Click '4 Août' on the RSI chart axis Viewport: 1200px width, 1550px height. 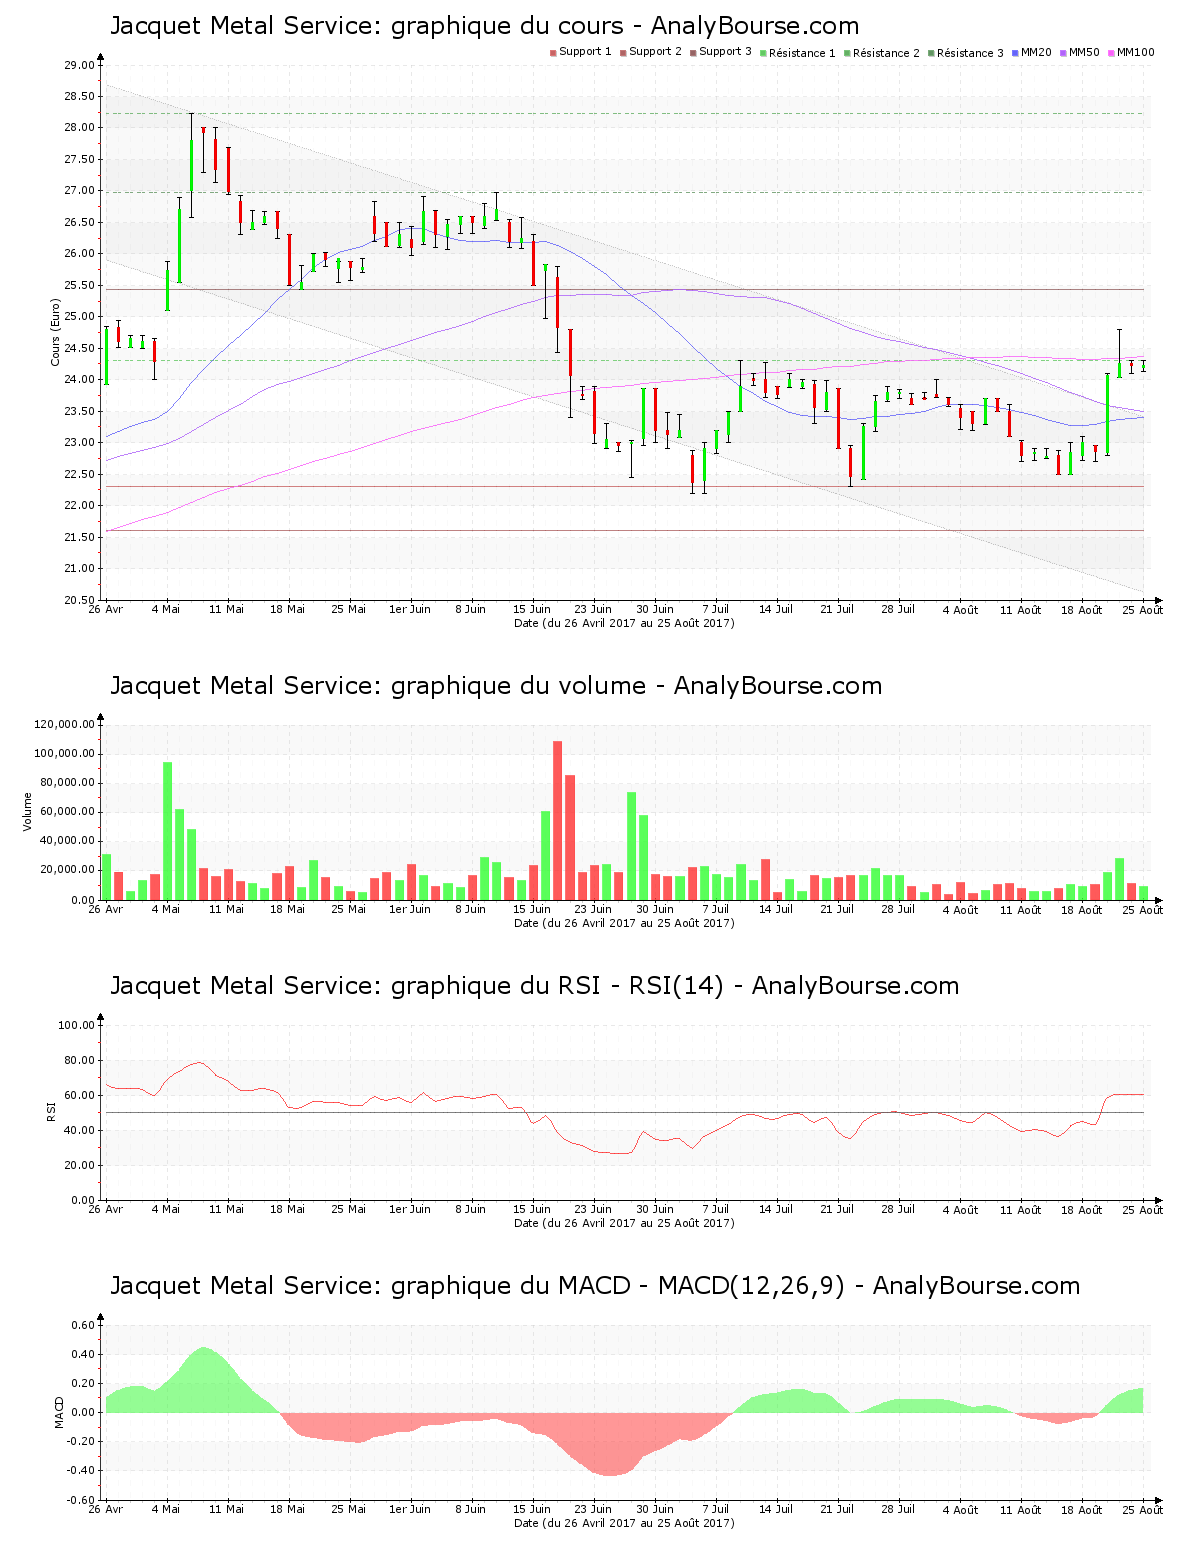[960, 1209]
